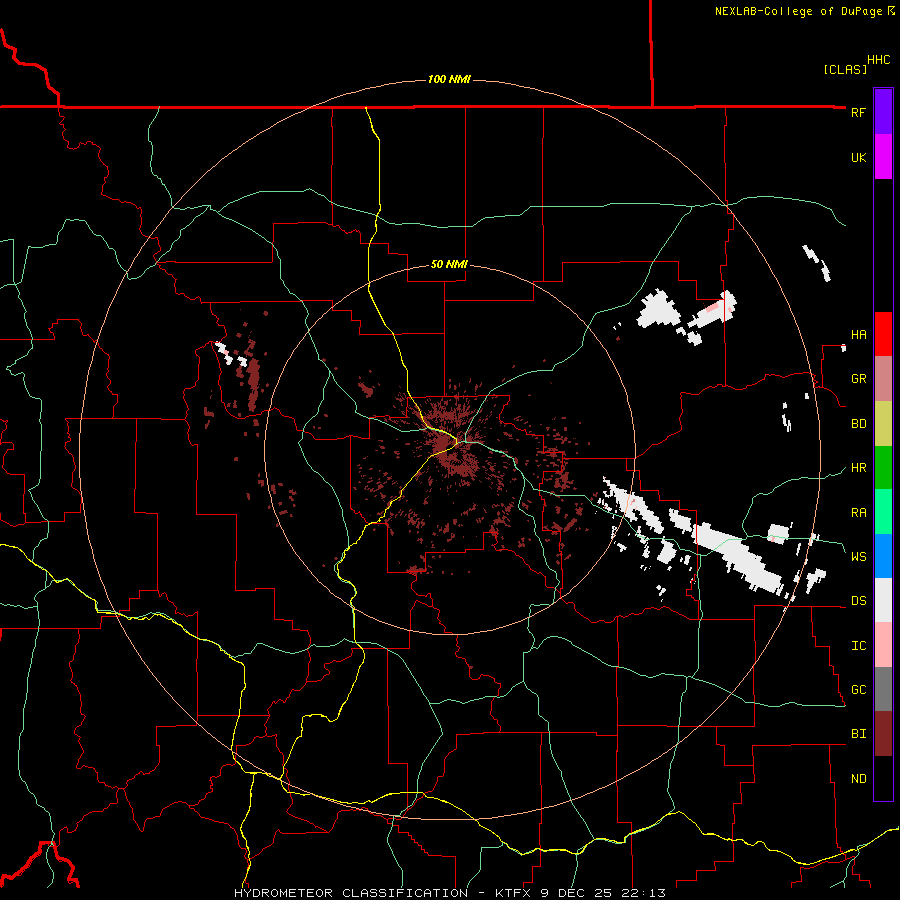
Task: Click the [CLAS] units label
Action: 844,69
